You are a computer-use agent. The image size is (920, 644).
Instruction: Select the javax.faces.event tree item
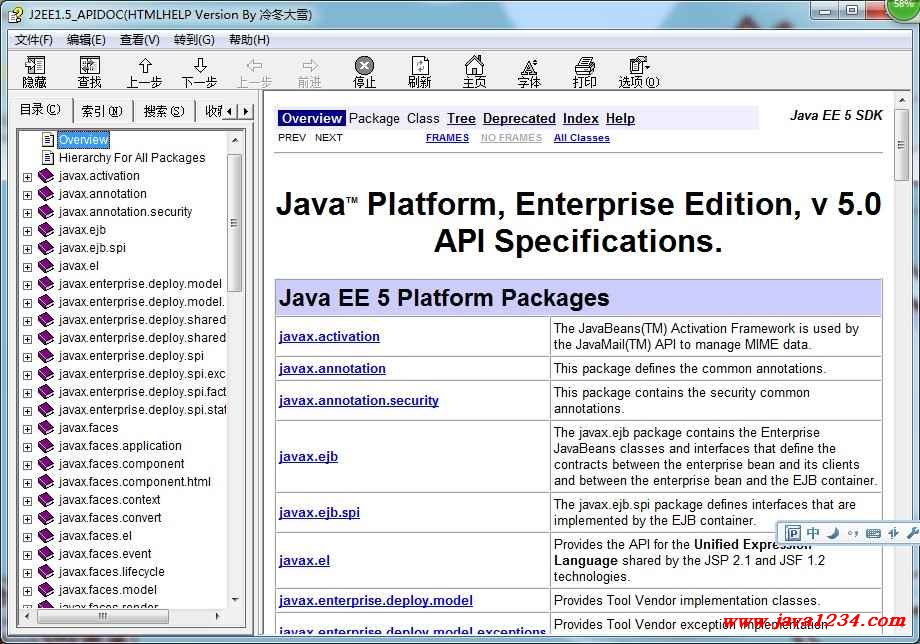[105, 554]
